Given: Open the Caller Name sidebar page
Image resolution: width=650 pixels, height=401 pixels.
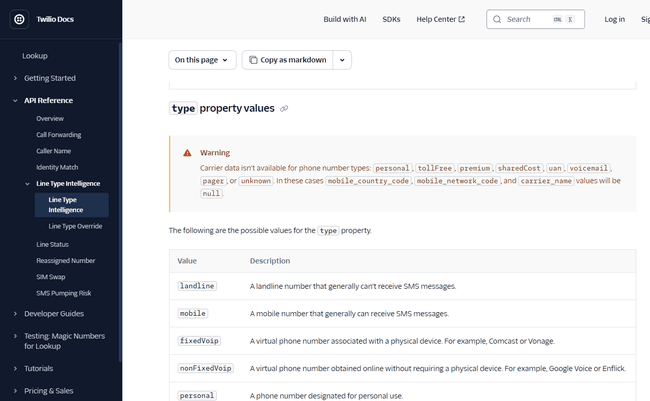Looking at the screenshot, I should [53, 151].
